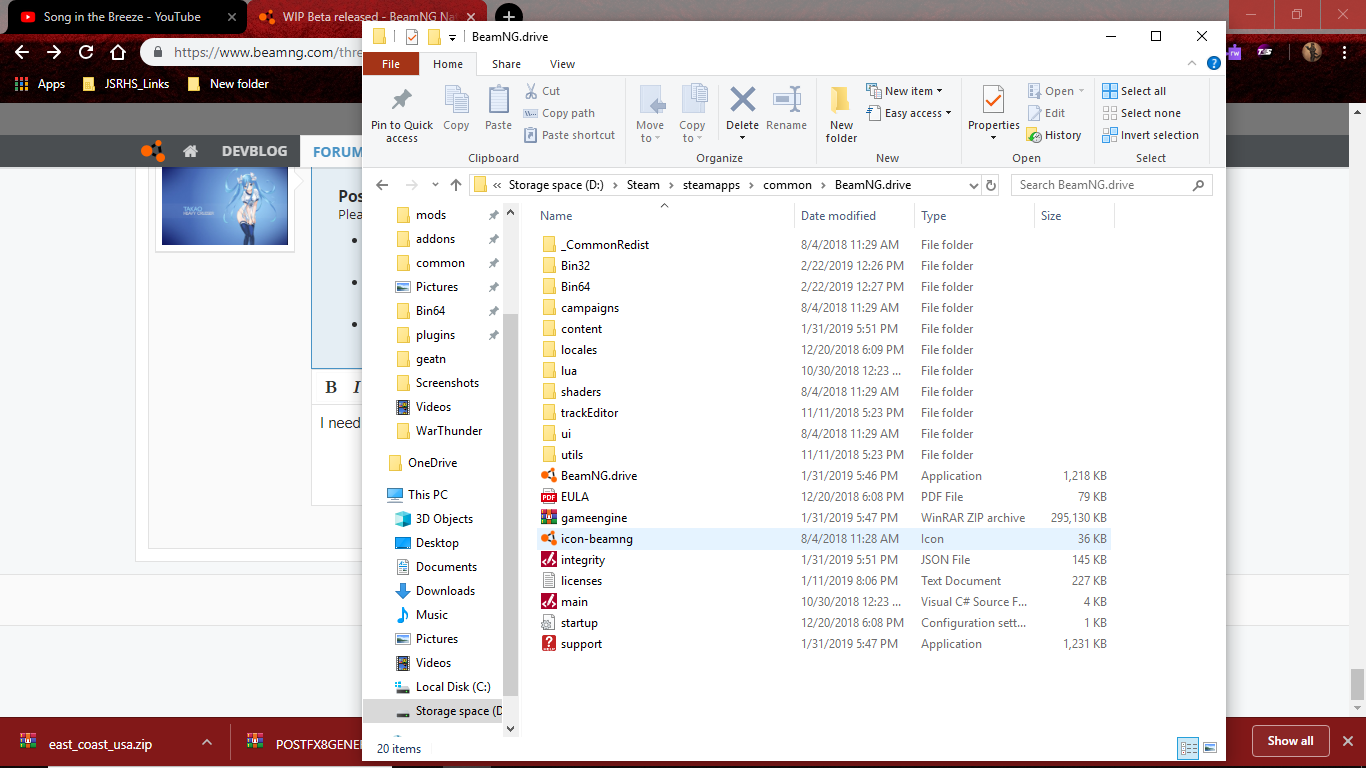Click the Chrome home button
This screenshot has height=768, width=1366.
(x=118, y=52)
